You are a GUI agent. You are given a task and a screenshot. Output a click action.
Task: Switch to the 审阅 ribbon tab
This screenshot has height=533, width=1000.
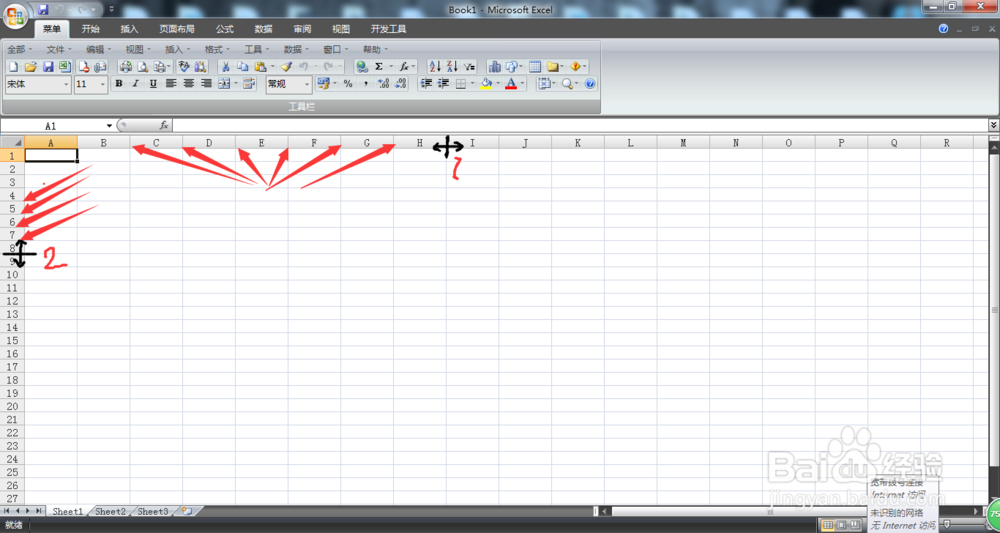pyautogui.click(x=302, y=29)
